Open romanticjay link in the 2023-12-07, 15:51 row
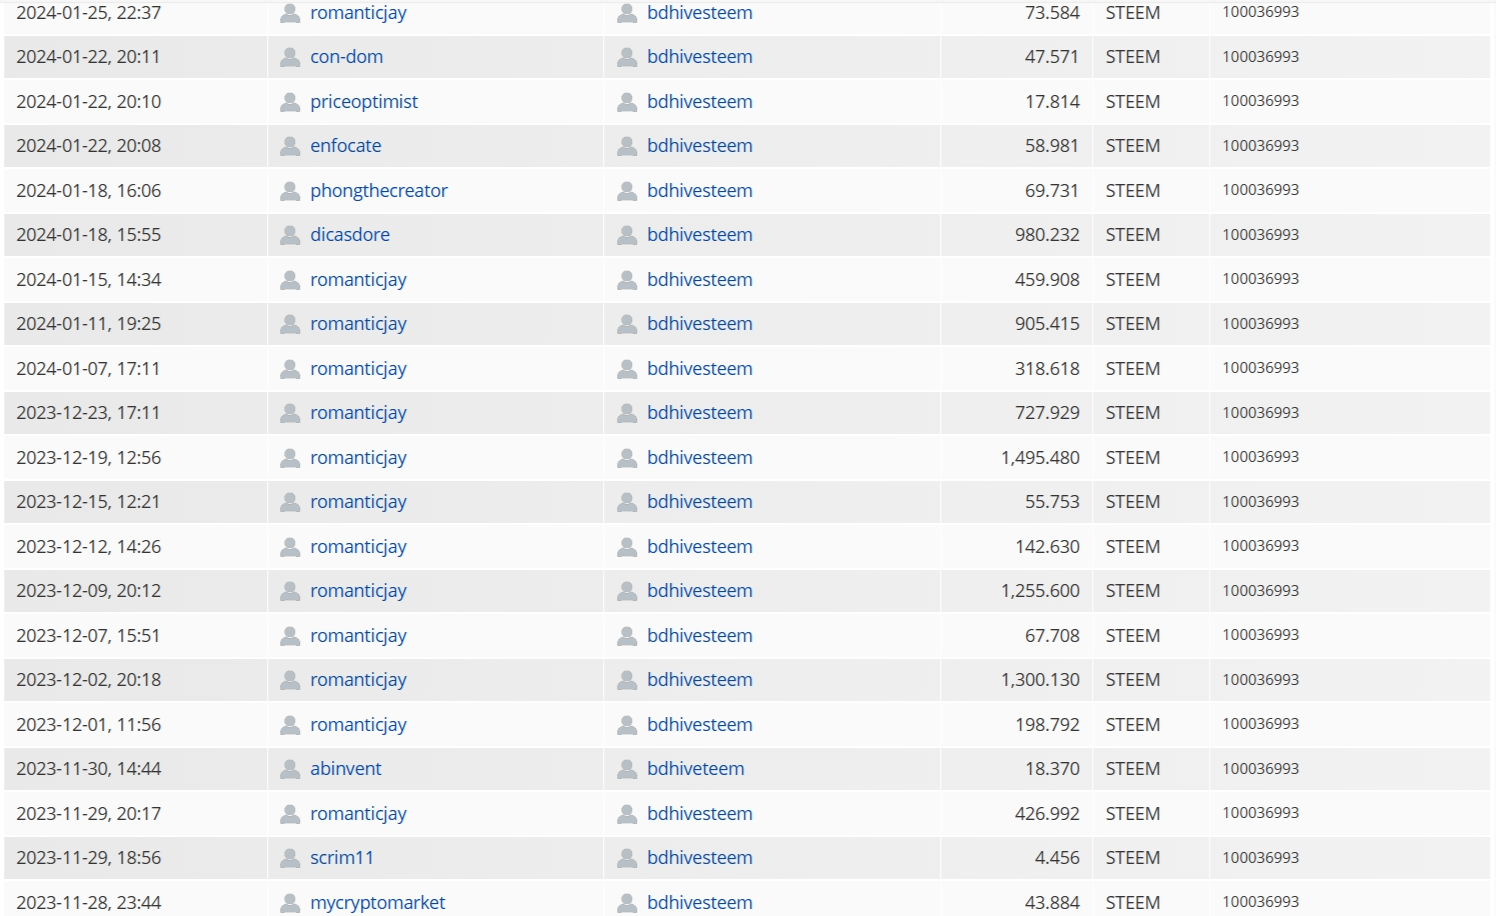 coord(358,636)
